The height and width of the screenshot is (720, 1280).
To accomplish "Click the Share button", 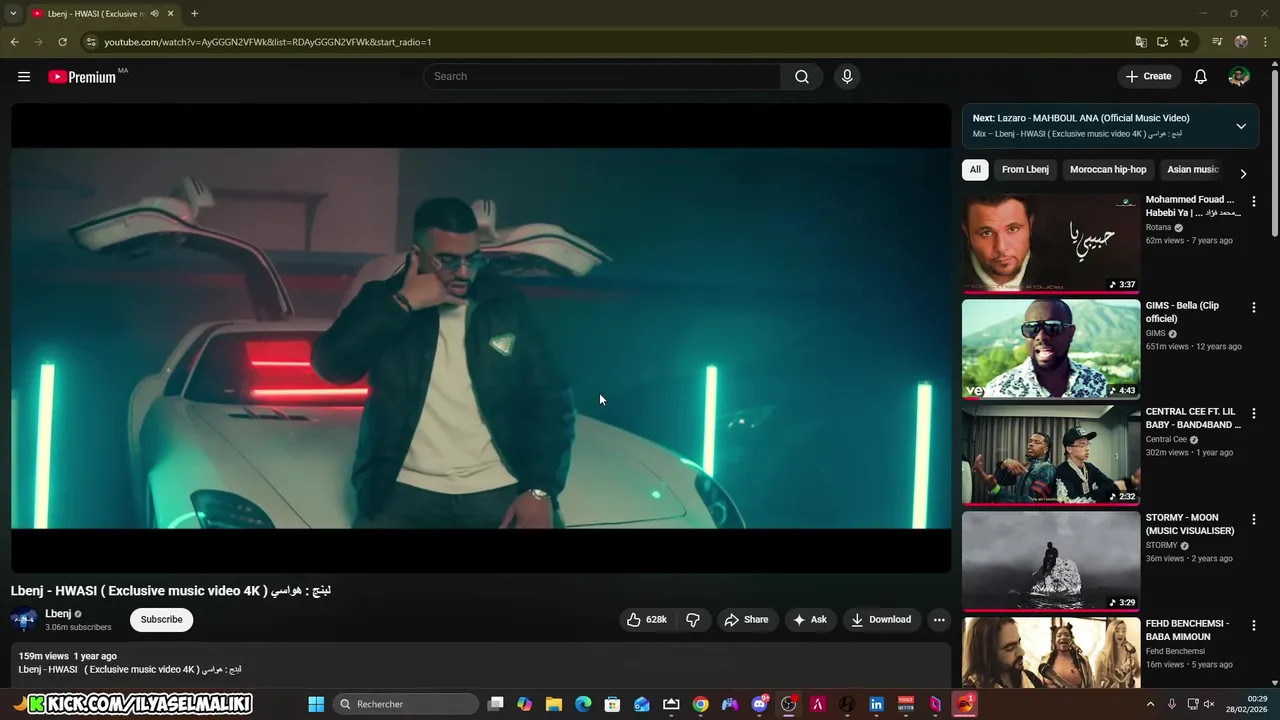I will click(x=746, y=620).
